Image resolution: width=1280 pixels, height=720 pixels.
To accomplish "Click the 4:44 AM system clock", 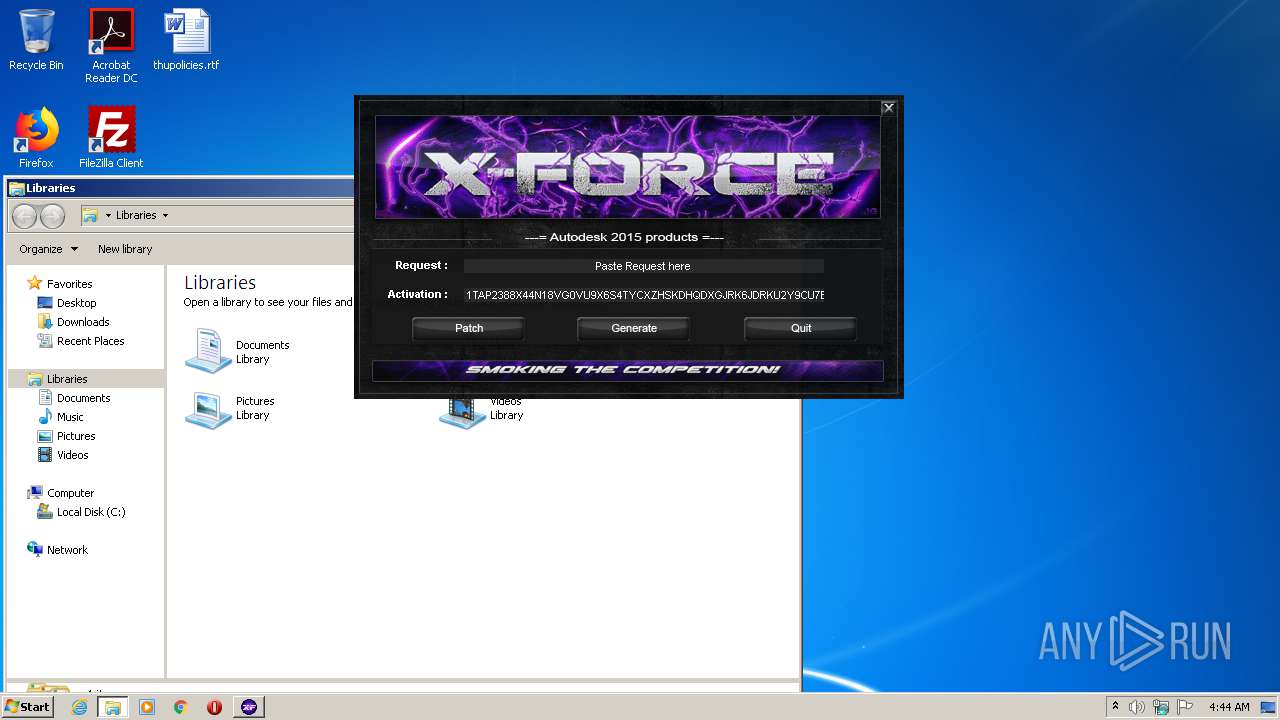I will 1229,707.
